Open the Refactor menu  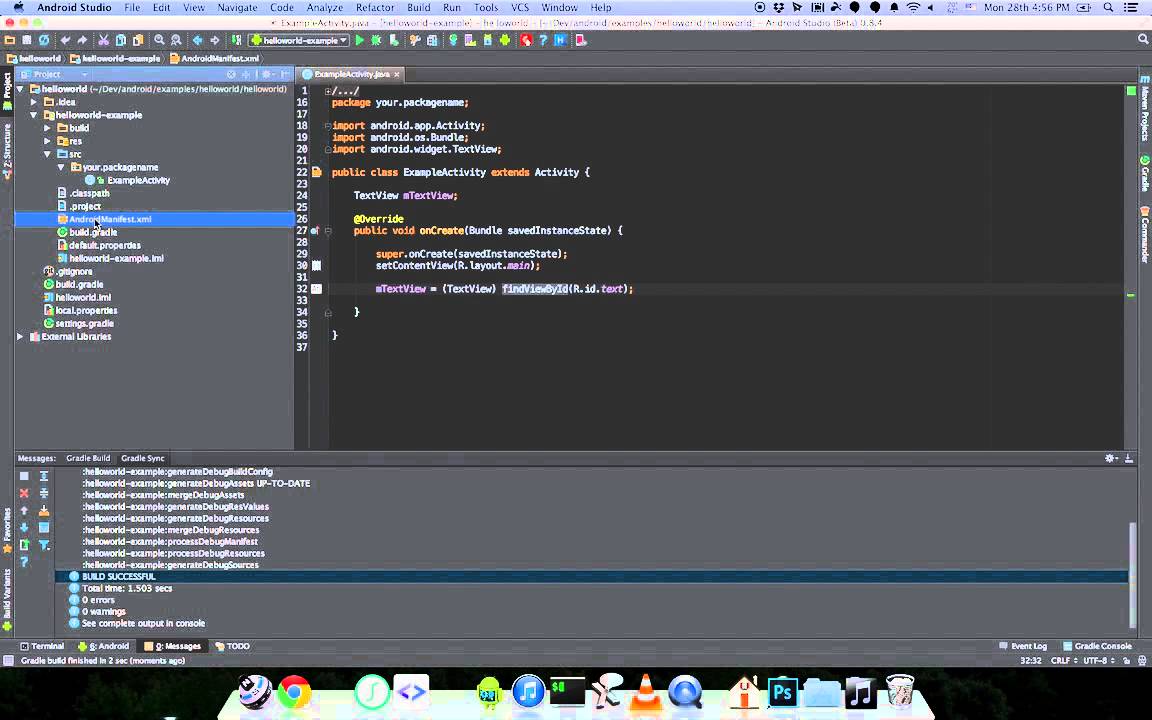(x=375, y=7)
